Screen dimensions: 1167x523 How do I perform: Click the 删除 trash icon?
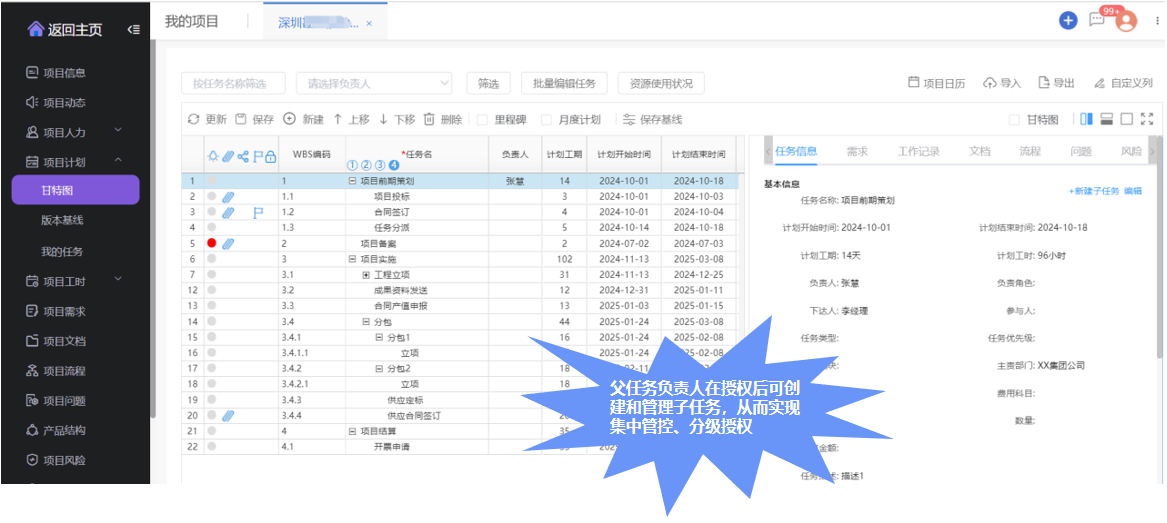point(429,119)
